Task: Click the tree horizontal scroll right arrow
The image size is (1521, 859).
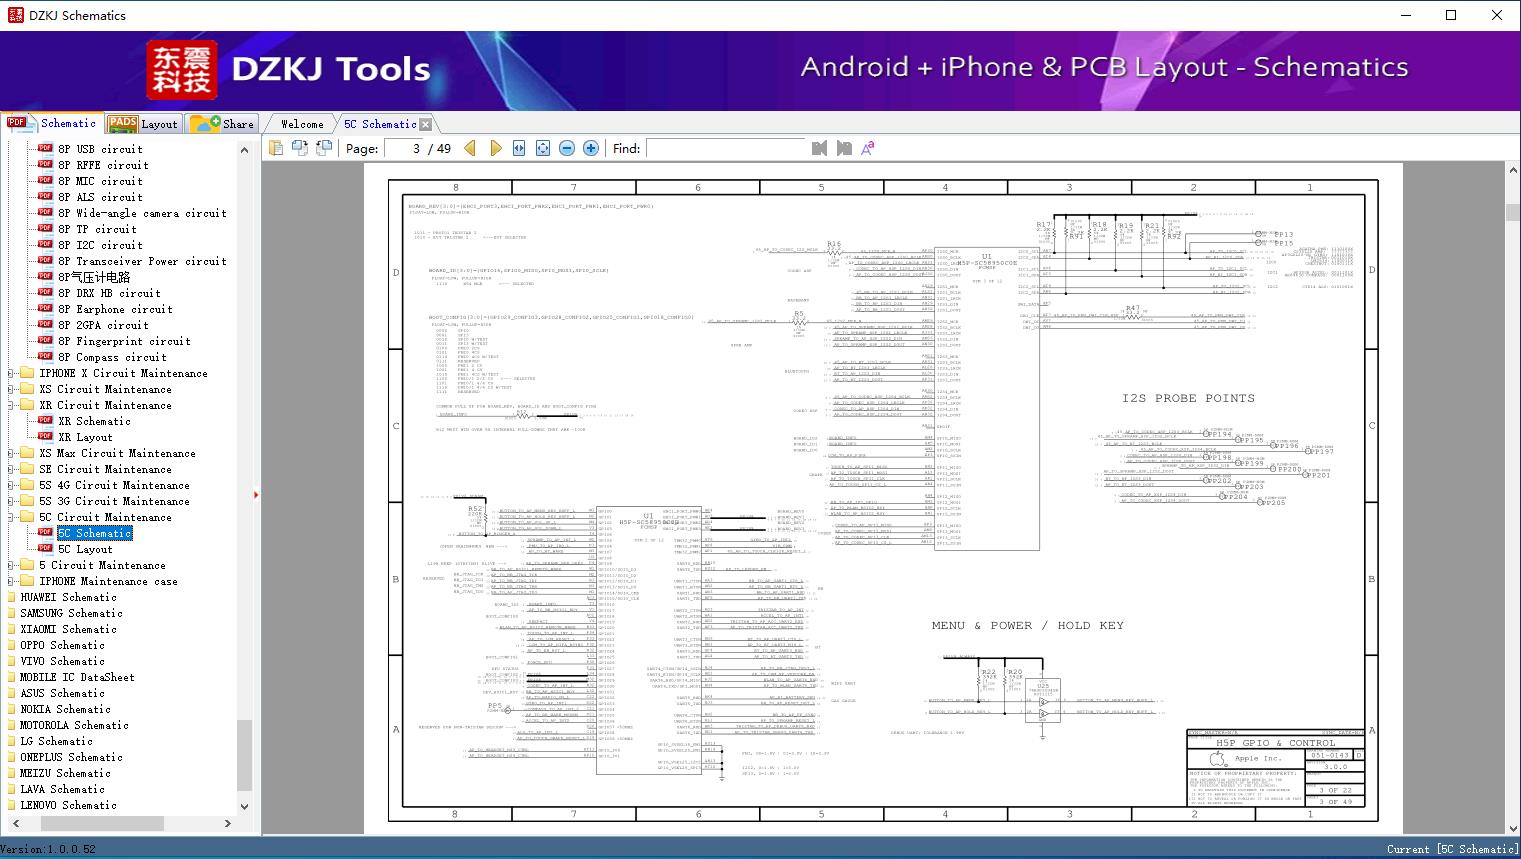Action: pyautogui.click(x=227, y=823)
